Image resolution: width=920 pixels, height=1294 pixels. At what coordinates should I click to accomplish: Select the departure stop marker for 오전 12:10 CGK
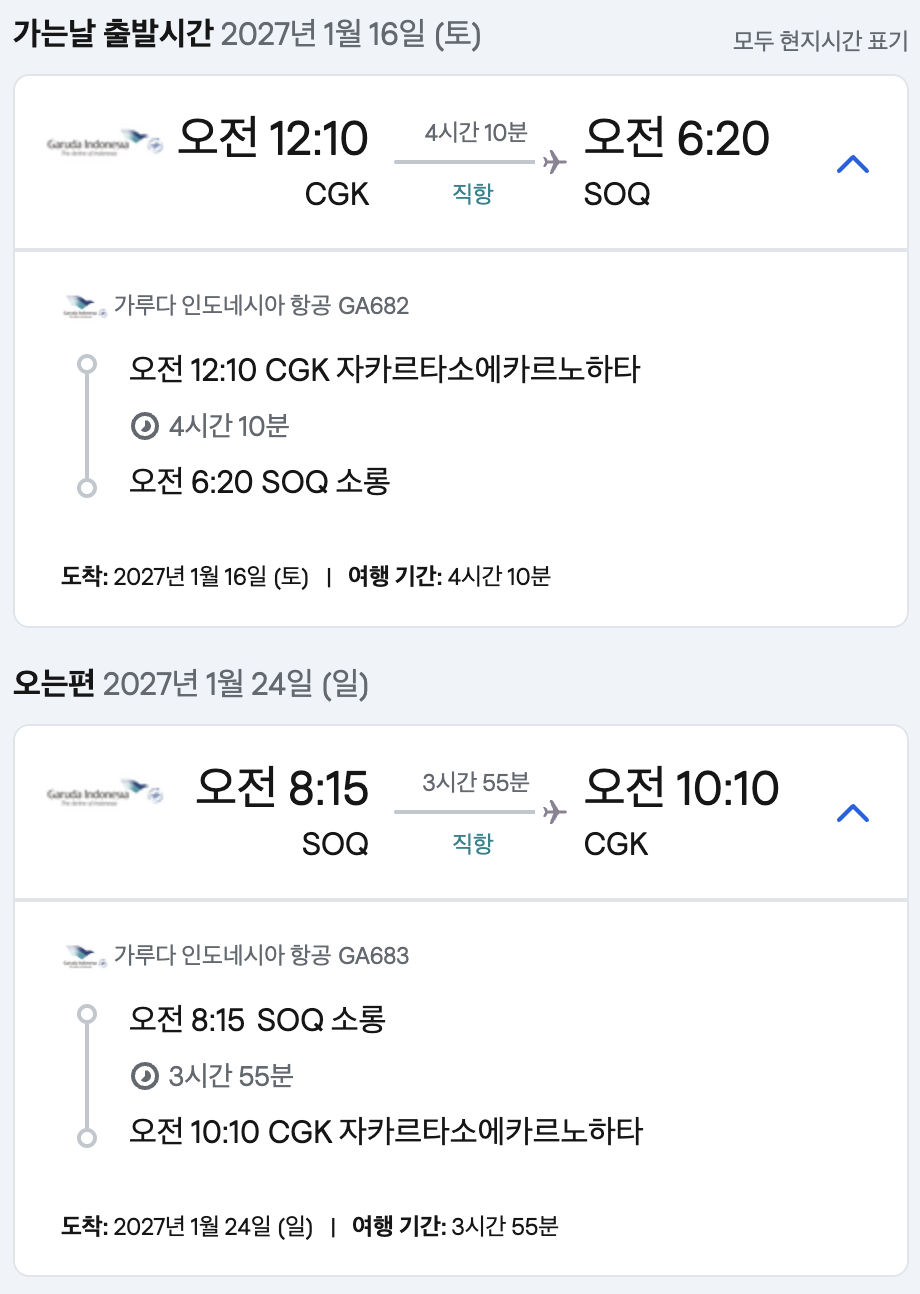pos(87,364)
